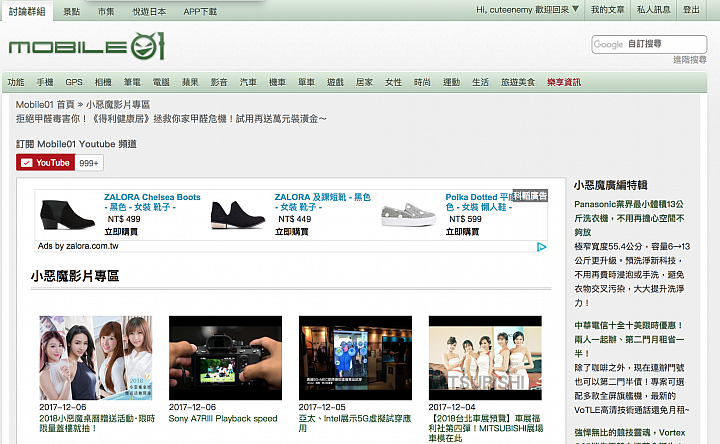Open the ZALORA Chelsea Boots ad title

point(152,202)
